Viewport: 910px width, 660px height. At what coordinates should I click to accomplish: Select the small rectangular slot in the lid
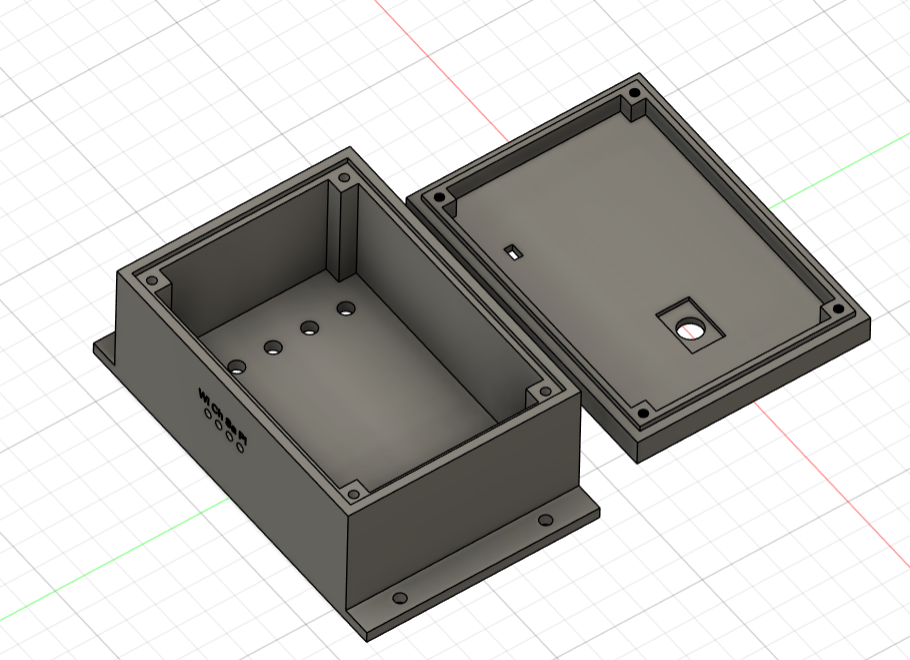[513, 253]
